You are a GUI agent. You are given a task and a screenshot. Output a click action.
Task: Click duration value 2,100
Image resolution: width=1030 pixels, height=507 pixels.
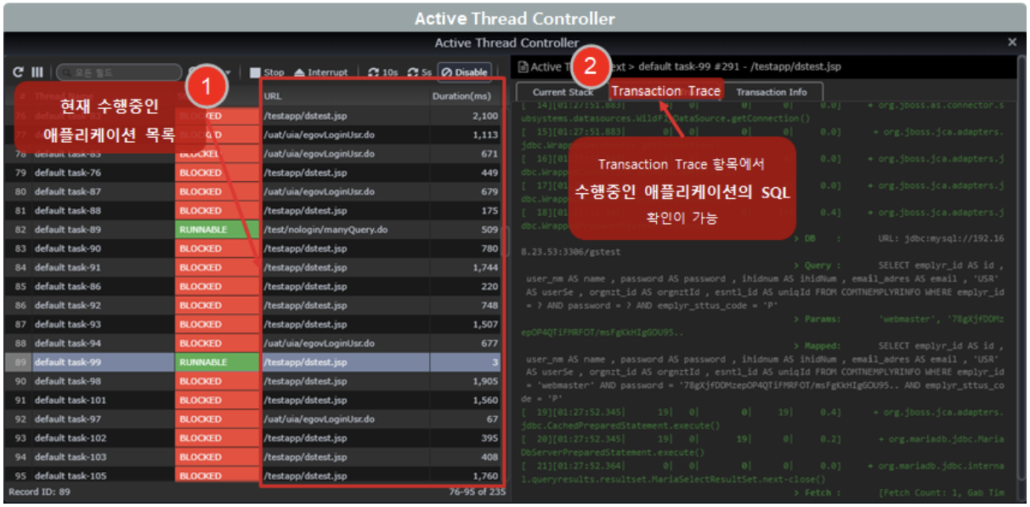(x=485, y=116)
